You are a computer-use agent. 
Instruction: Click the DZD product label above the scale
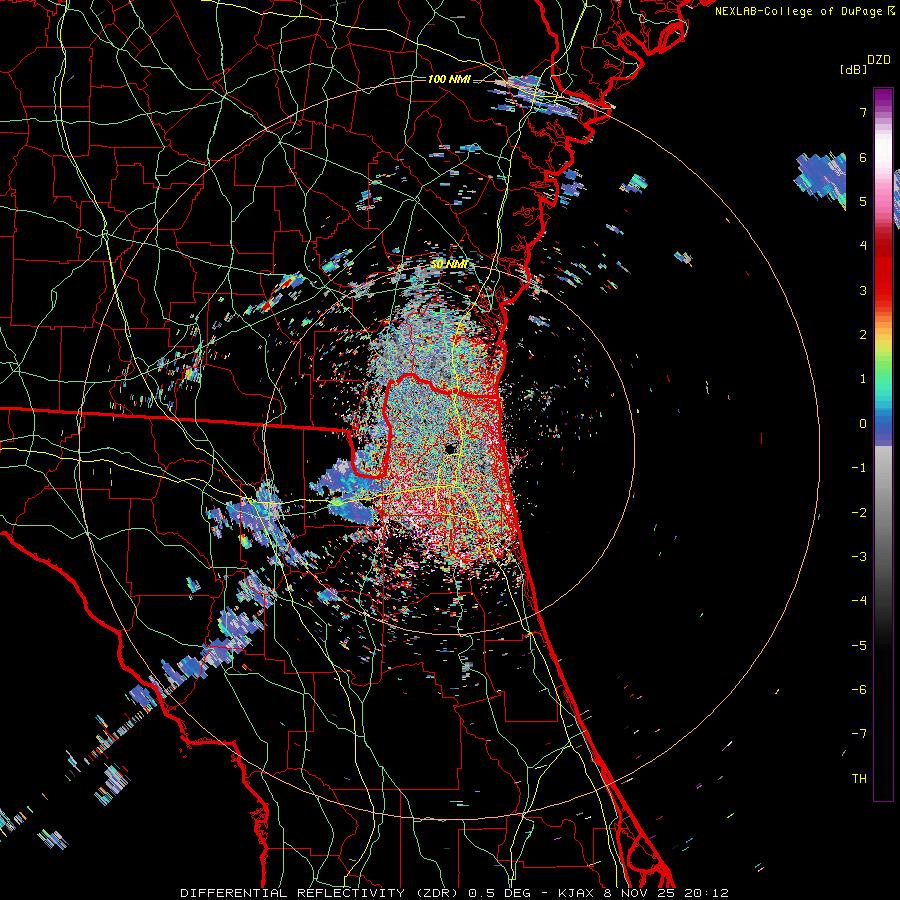point(879,60)
